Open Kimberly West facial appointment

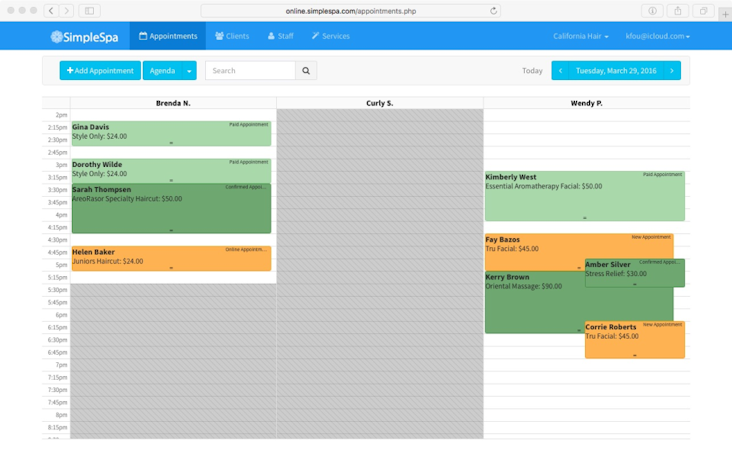click(x=584, y=196)
